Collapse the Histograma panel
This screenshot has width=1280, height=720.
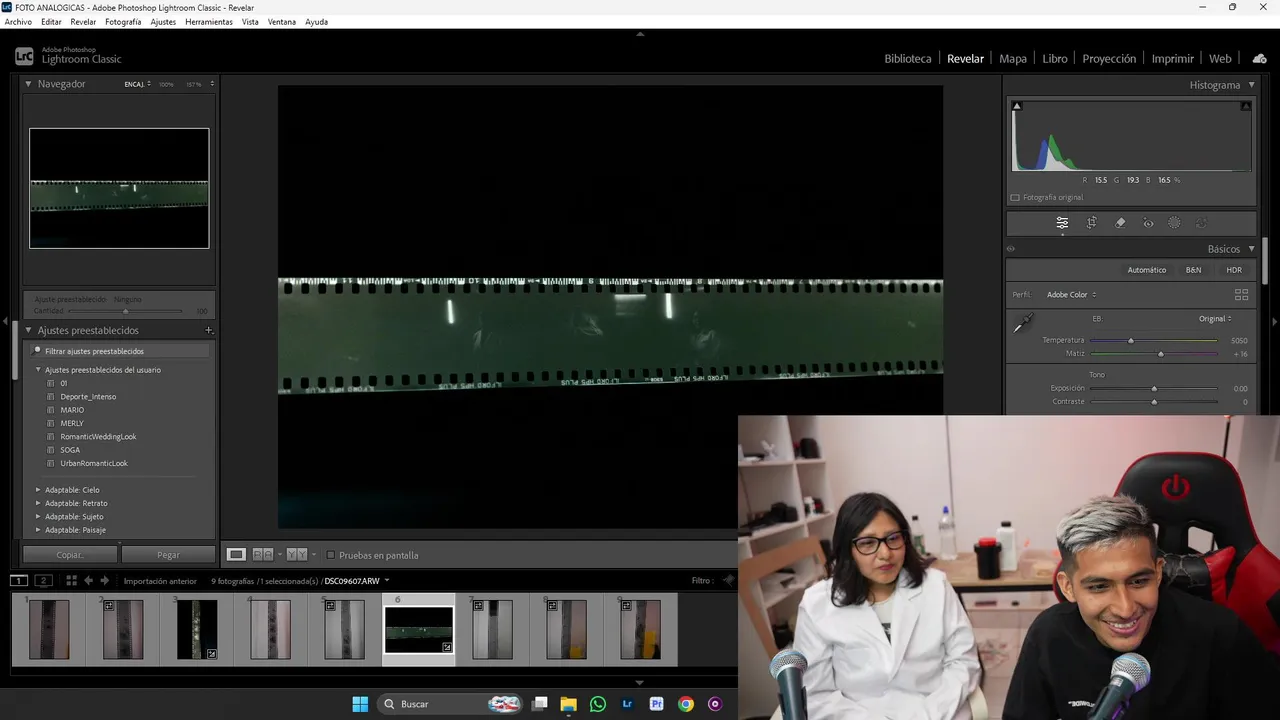click(x=1251, y=85)
